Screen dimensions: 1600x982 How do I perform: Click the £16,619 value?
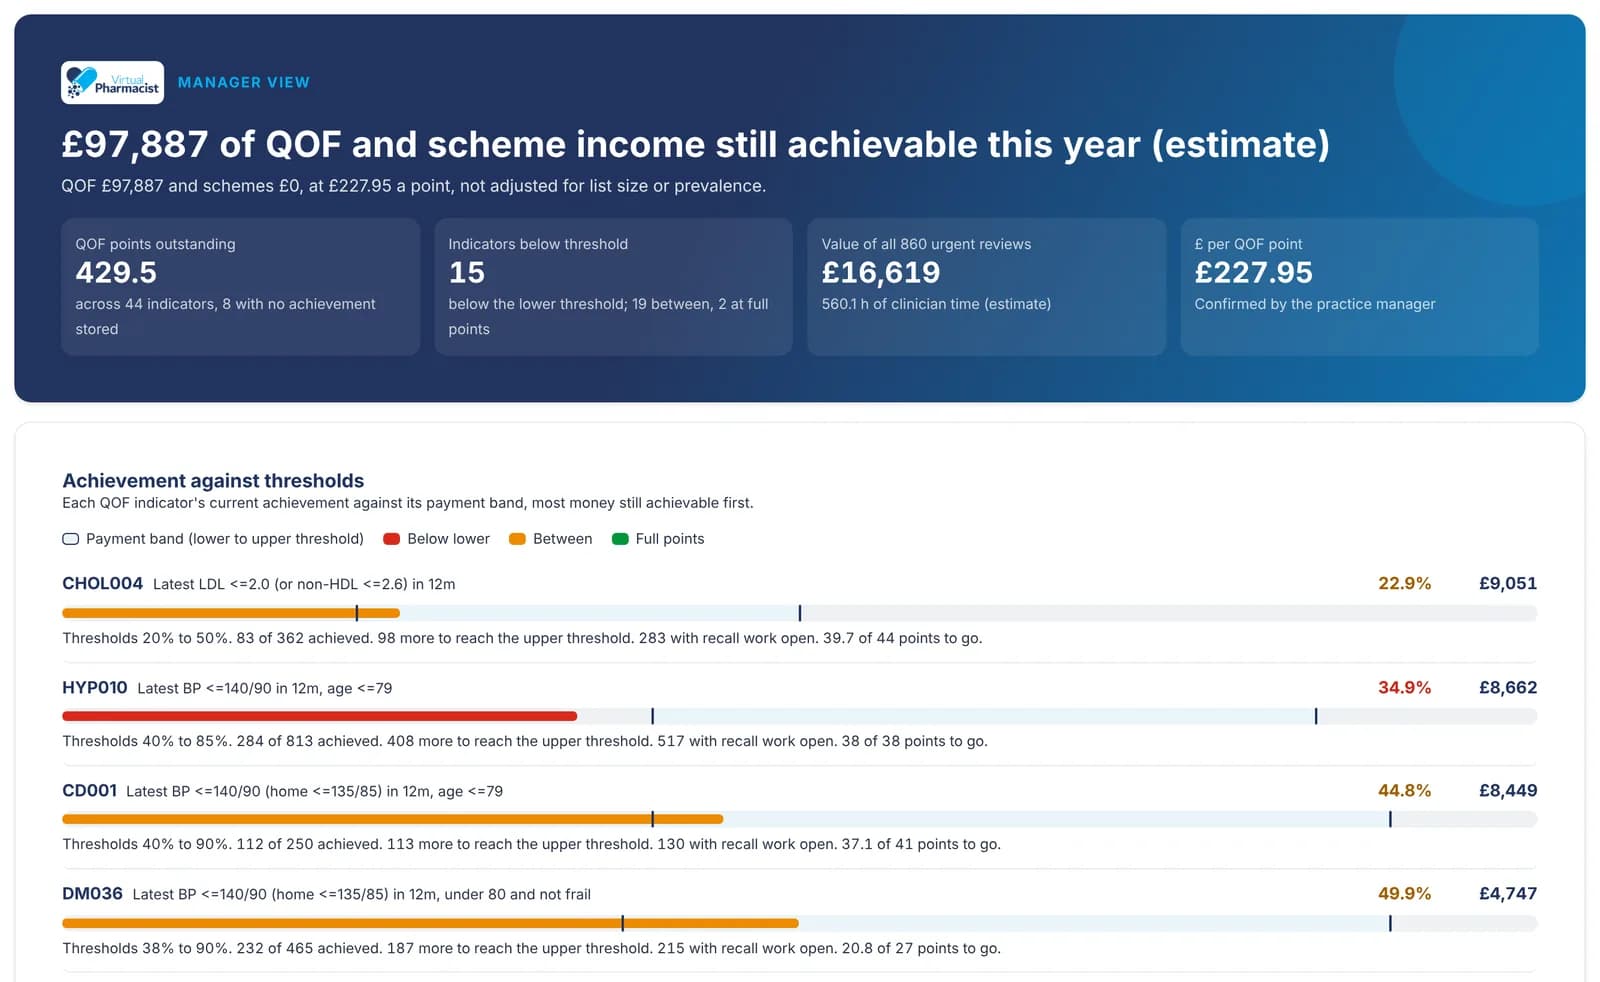click(x=881, y=272)
